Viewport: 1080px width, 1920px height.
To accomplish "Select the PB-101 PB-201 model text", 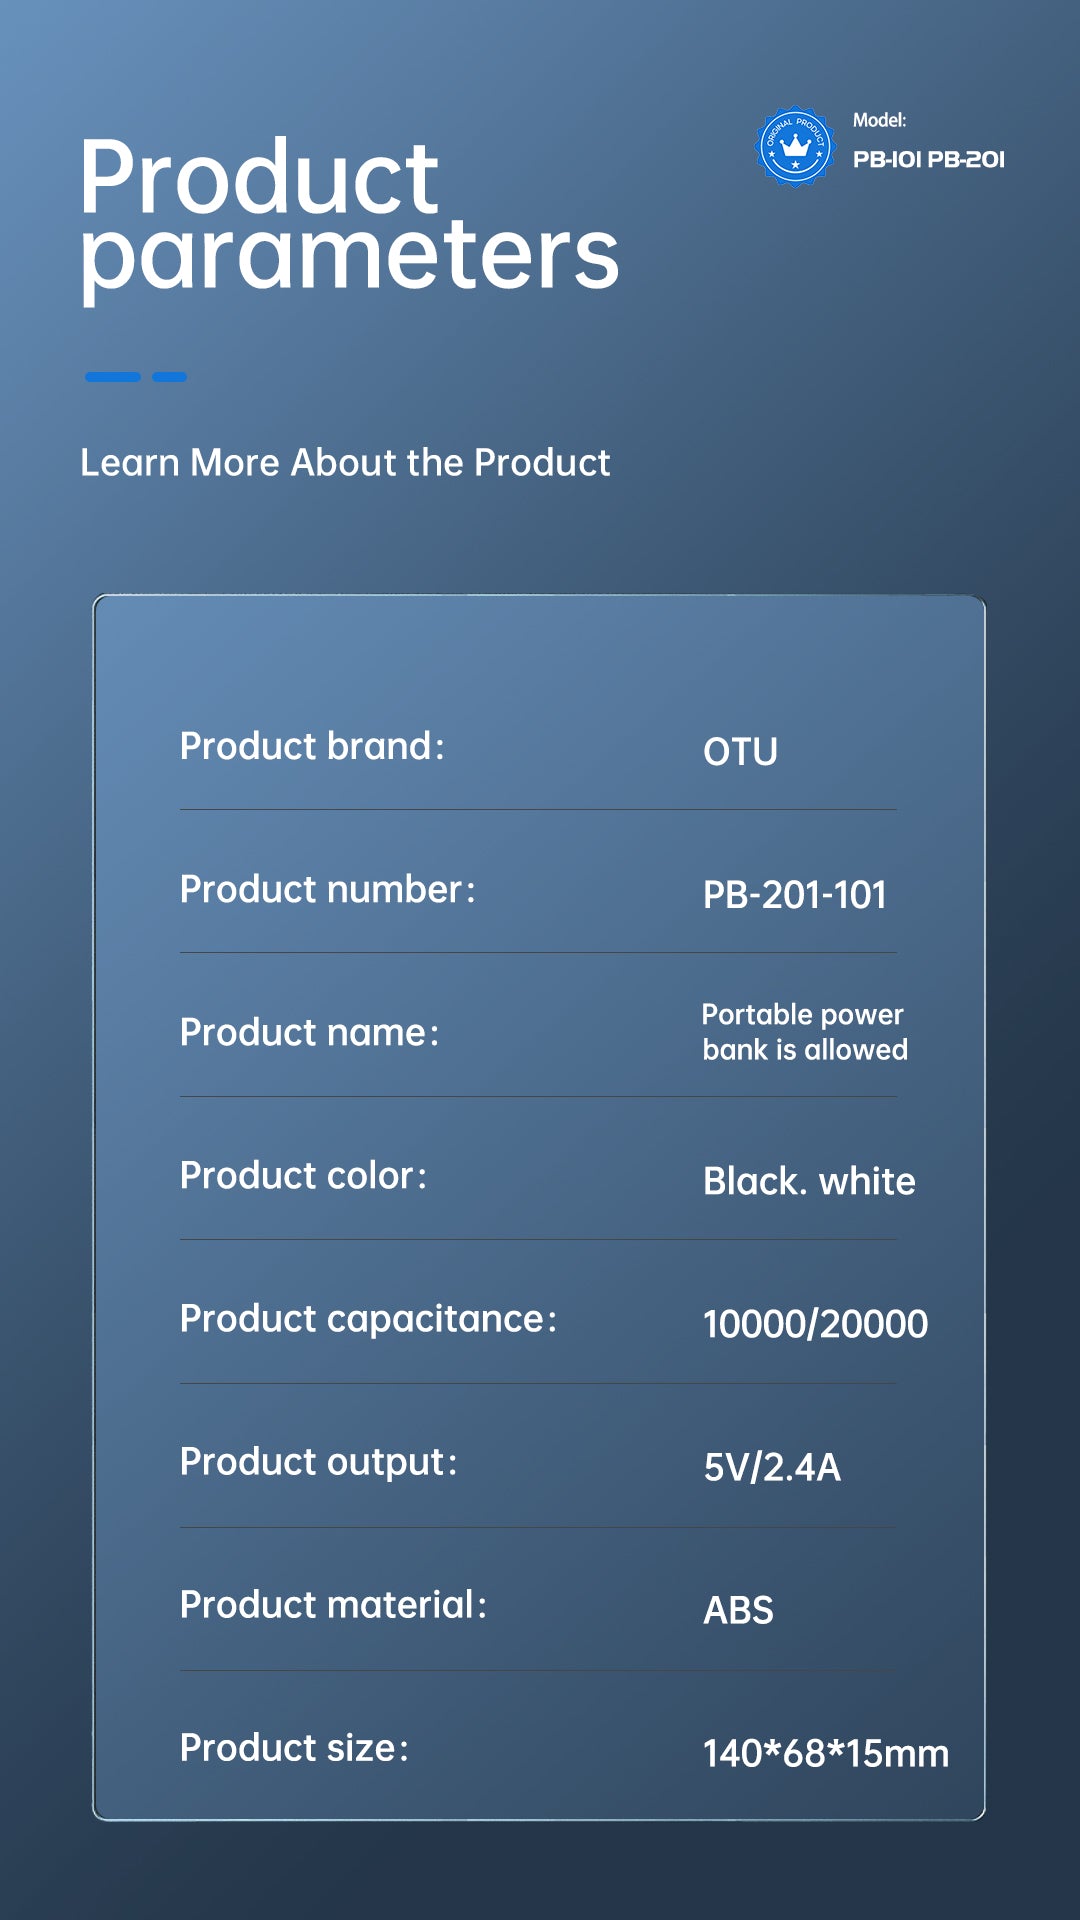I will (928, 160).
